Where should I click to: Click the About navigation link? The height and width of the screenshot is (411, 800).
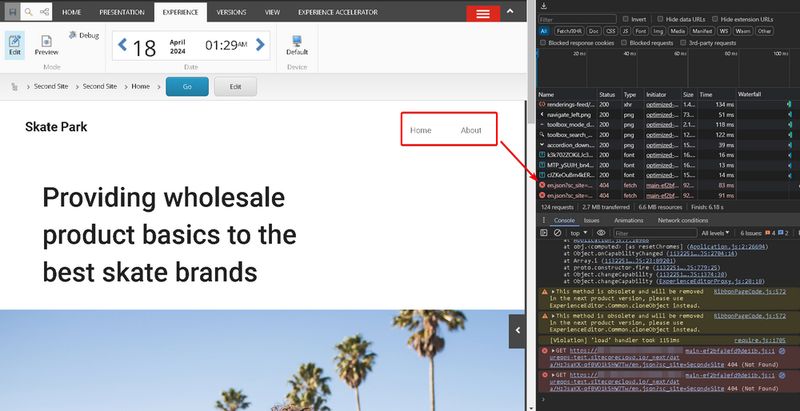pyautogui.click(x=471, y=130)
